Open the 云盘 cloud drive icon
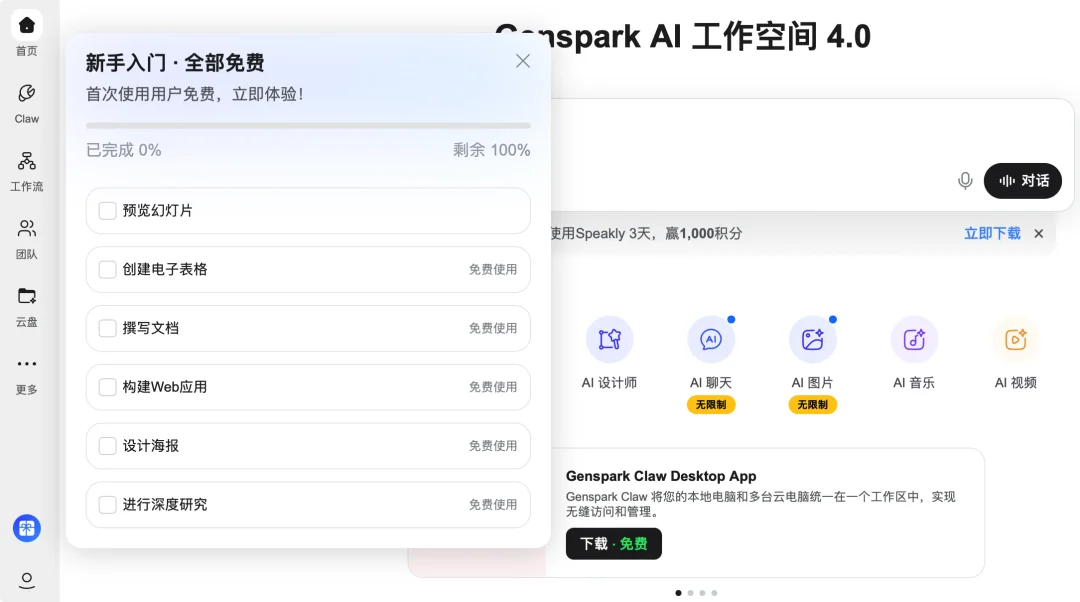This screenshot has height=602, width=1080. (x=27, y=296)
